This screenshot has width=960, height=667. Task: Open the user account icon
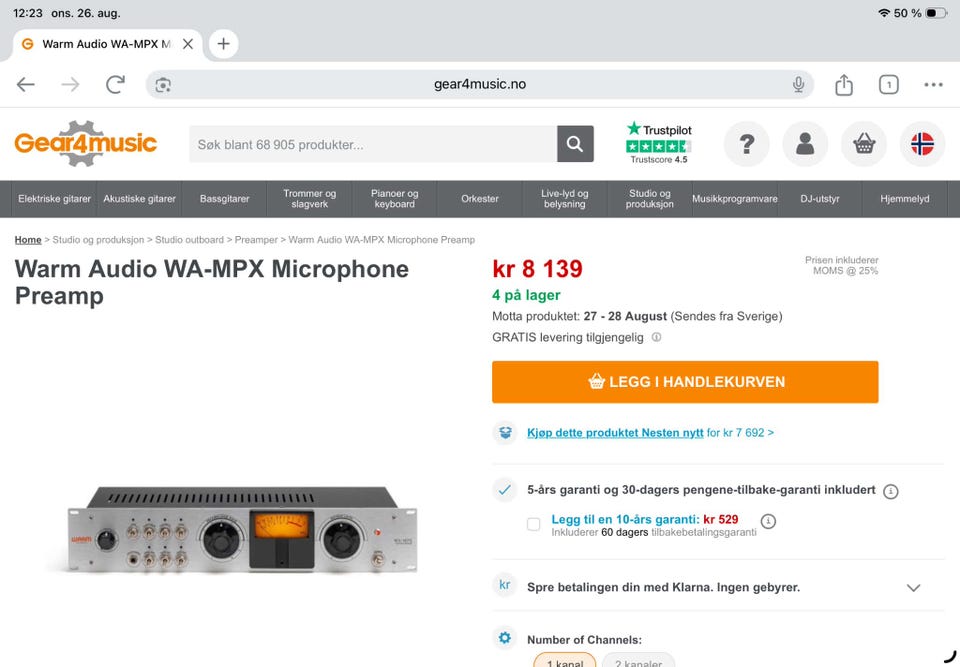805,144
